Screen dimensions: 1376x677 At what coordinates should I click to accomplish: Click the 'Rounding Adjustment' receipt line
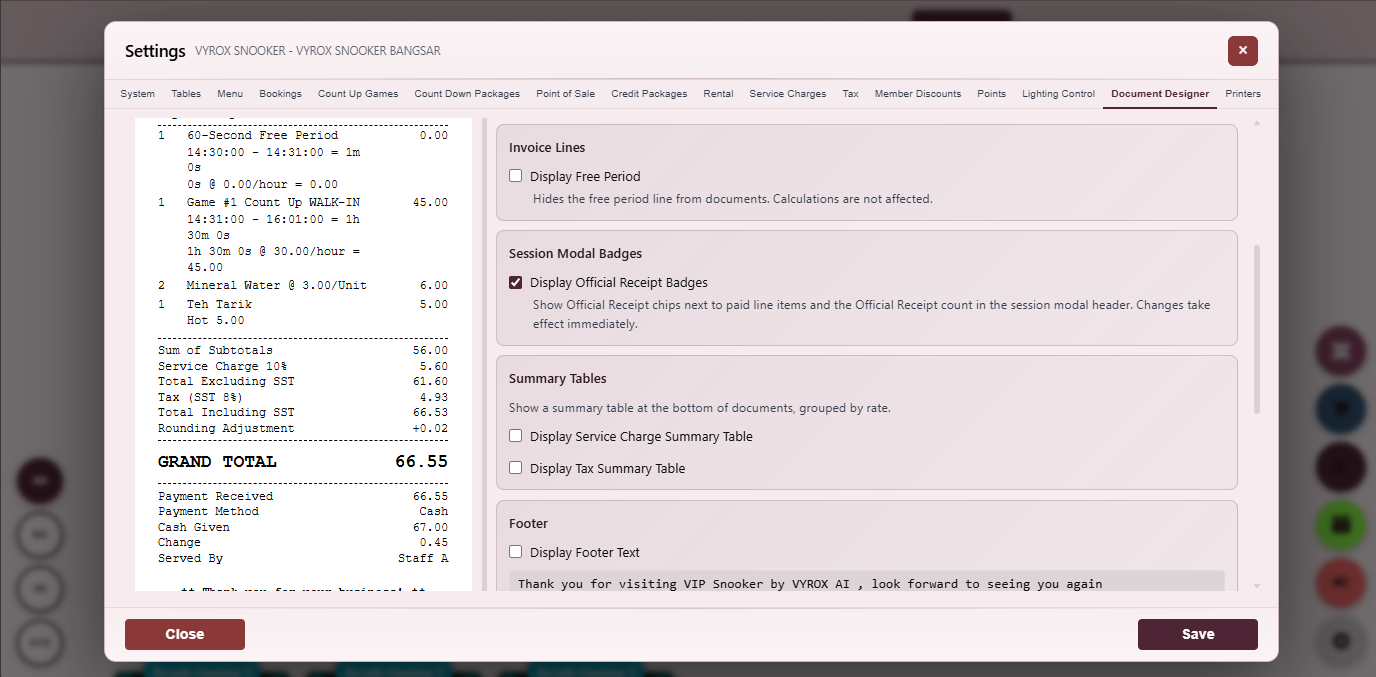pyautogui.click(x=303, y=428)
